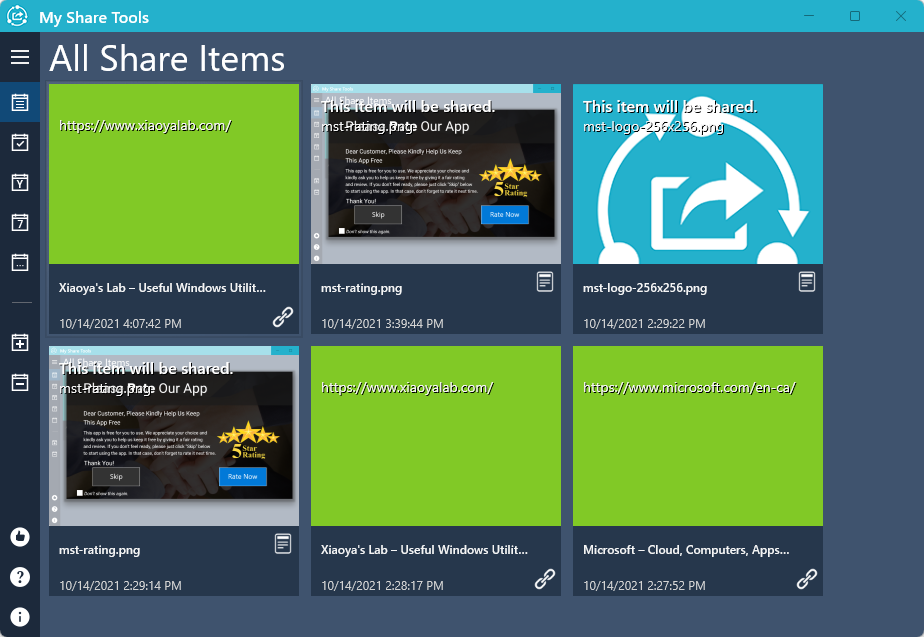Click the thumbs-up rate icon

click(x=20, y=536)
